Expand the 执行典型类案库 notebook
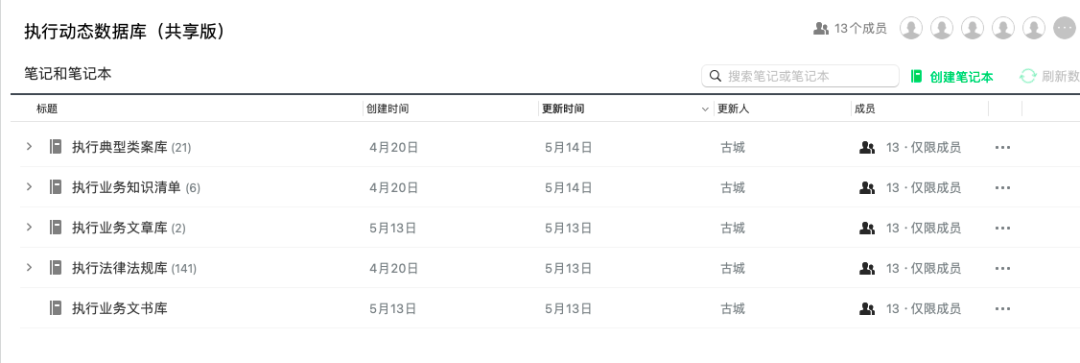1080x363 pixels. coord(29,147)
